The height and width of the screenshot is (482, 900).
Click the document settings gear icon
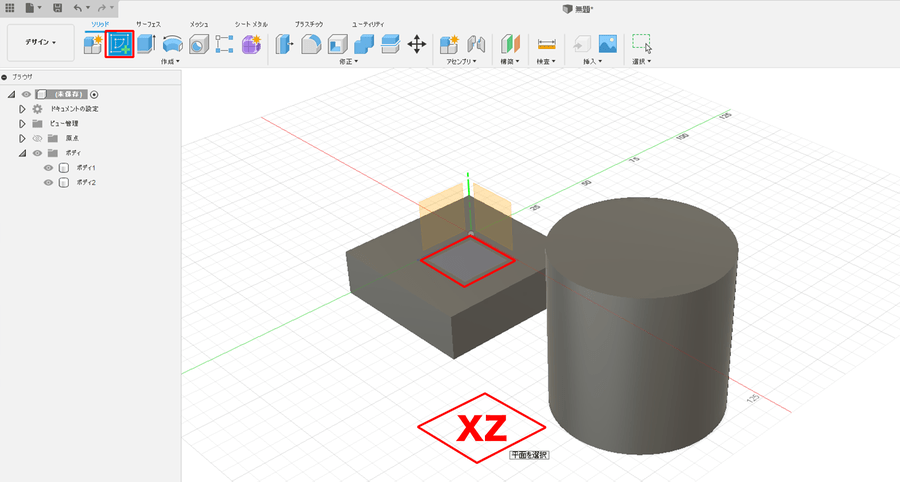[x=37, y=109]
